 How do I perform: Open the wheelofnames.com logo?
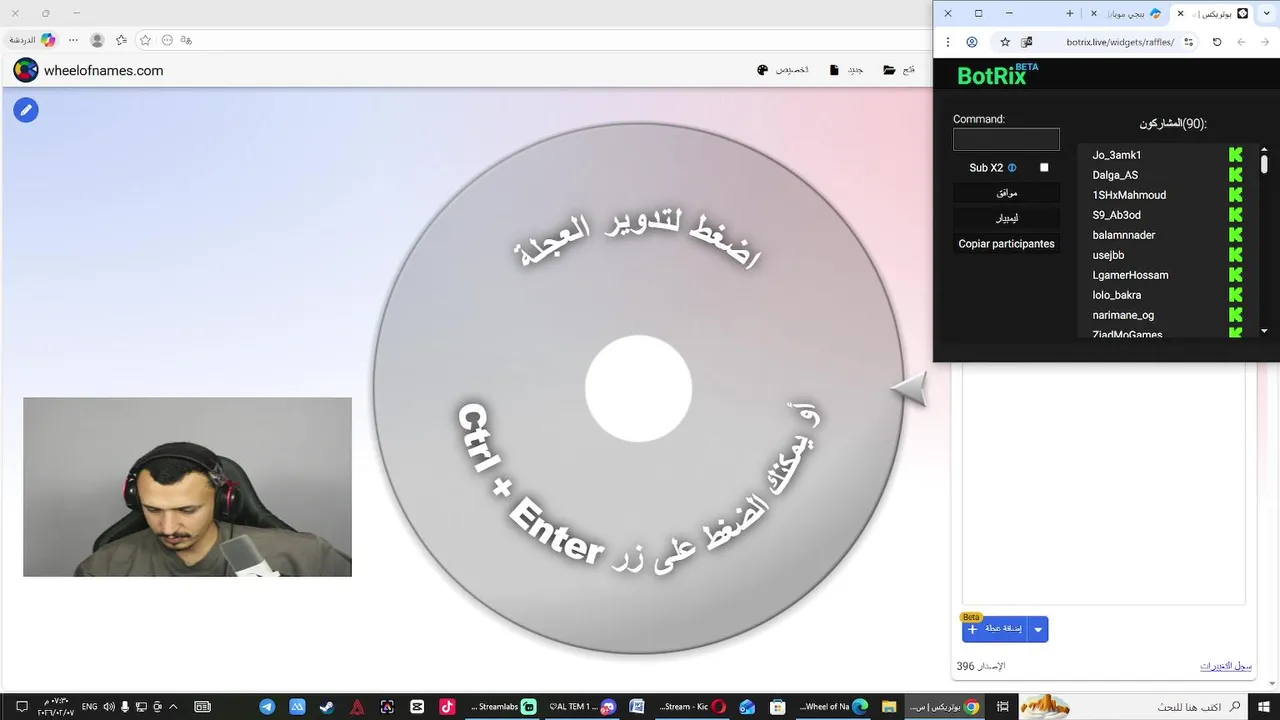(x=88, y=70)
